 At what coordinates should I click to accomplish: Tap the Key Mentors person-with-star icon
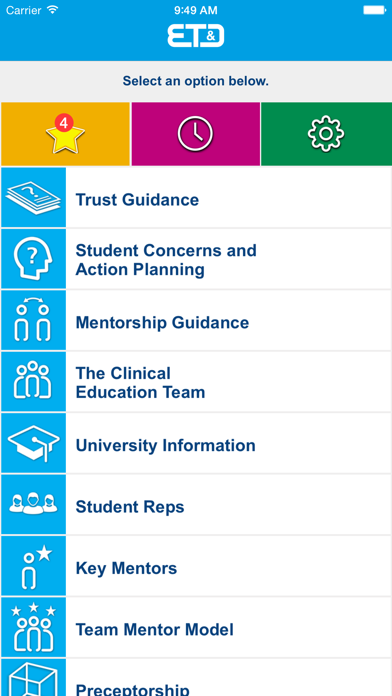(33, 566)
